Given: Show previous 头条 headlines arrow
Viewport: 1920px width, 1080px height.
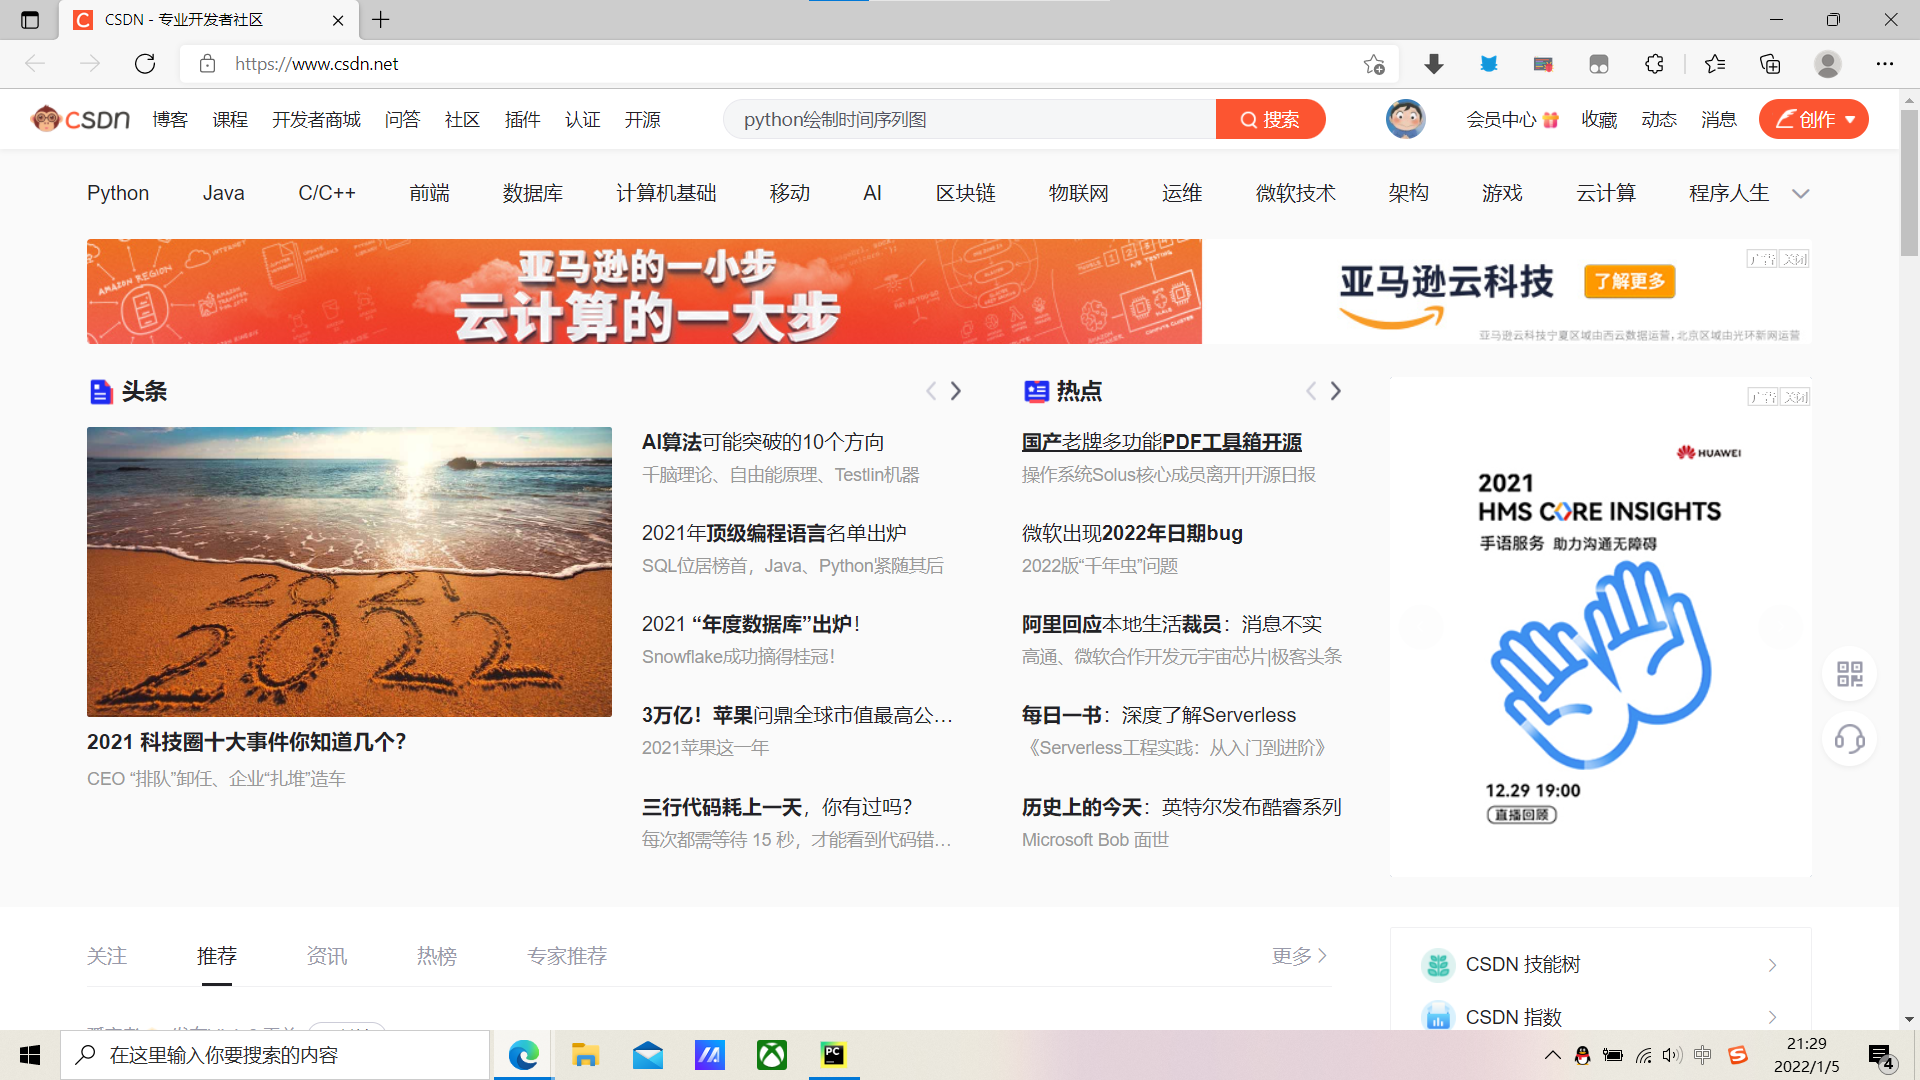Looking at the screenshot, I should click(931, 391).
